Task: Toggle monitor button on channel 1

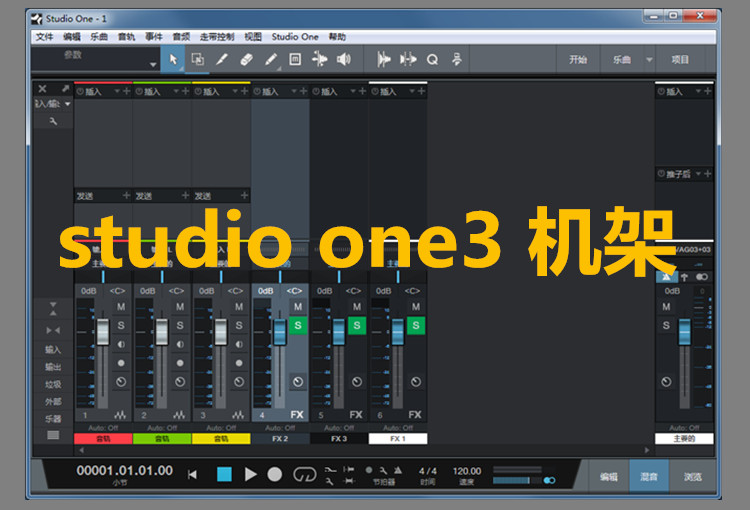Action: (x=121, y=344)
